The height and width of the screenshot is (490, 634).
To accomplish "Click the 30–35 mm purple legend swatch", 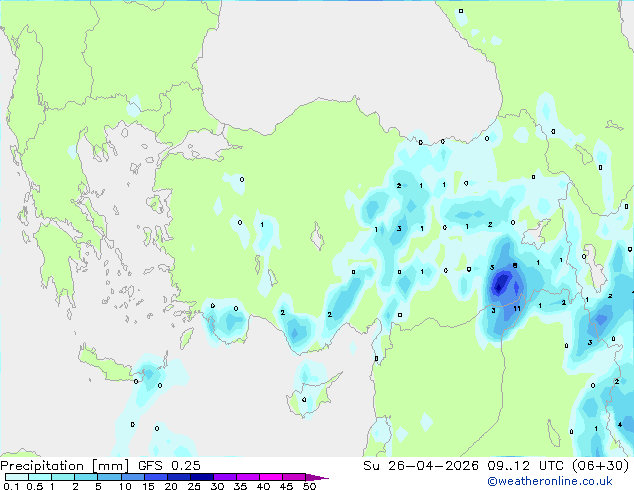I will pyautogui.click(x=224, y=477).
